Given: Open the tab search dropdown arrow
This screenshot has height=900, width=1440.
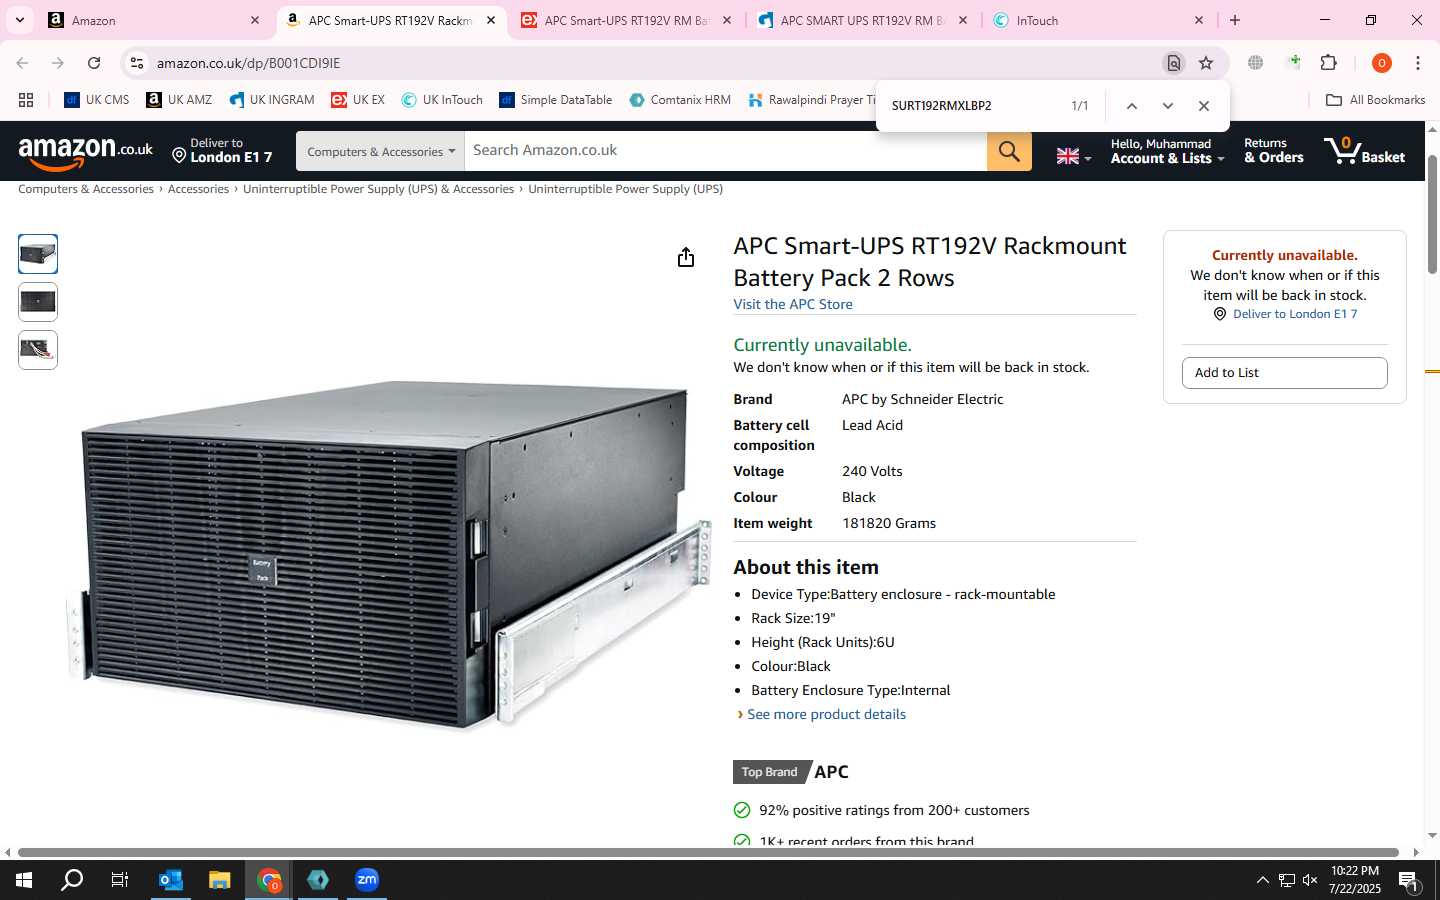Looking at the screenshot, I should [x=19, y=20].
